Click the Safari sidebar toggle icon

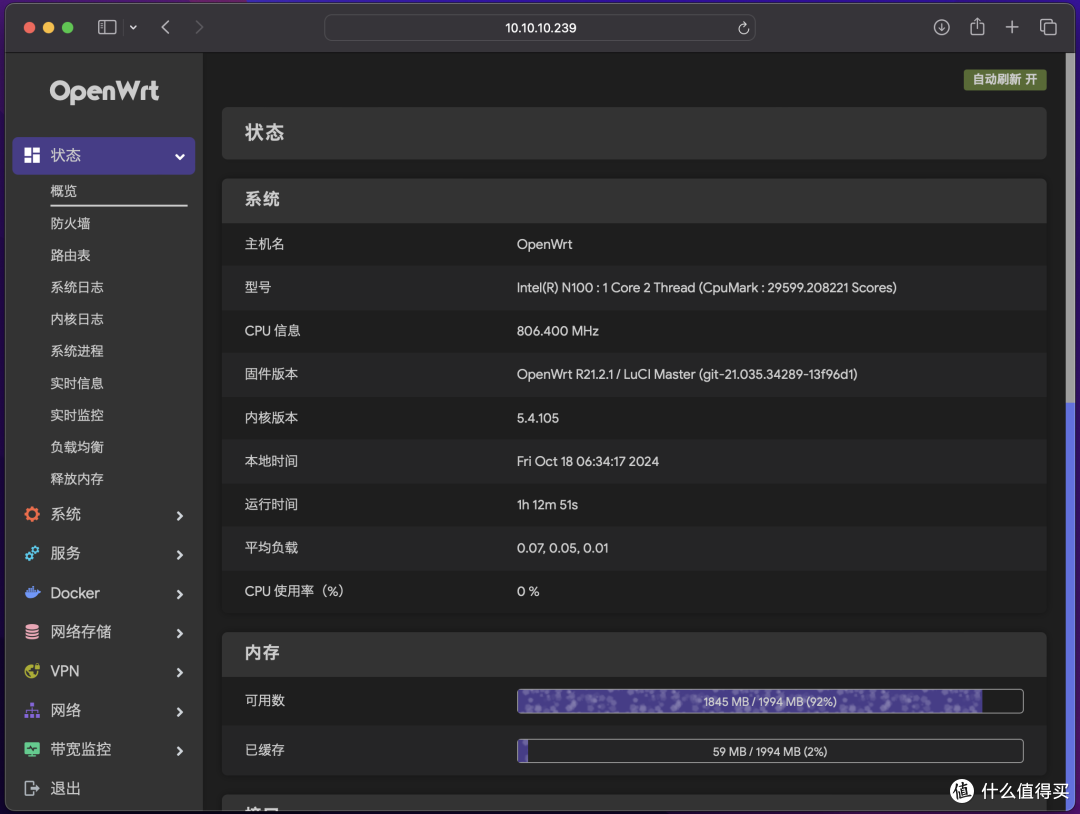pos(107,28)
